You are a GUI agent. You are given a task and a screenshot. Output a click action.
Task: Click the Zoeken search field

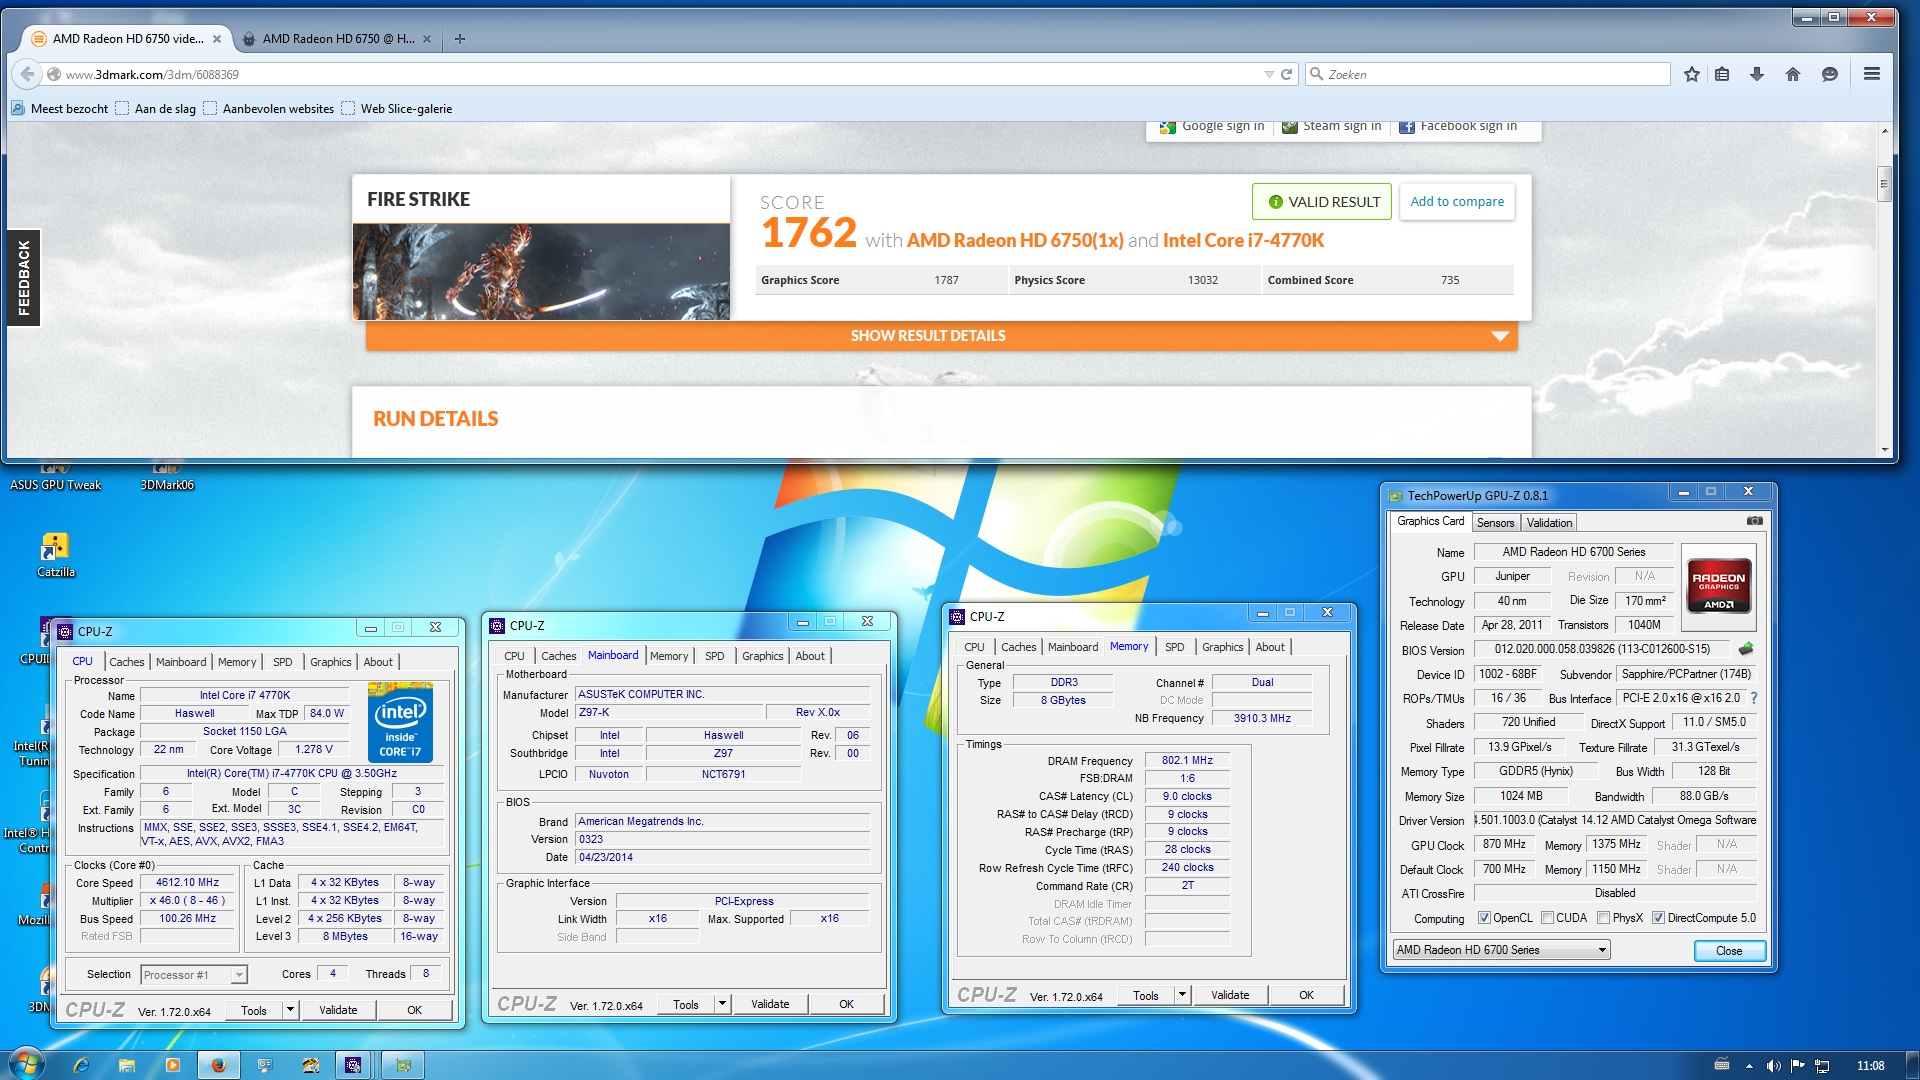click(x=1488, y=74)
